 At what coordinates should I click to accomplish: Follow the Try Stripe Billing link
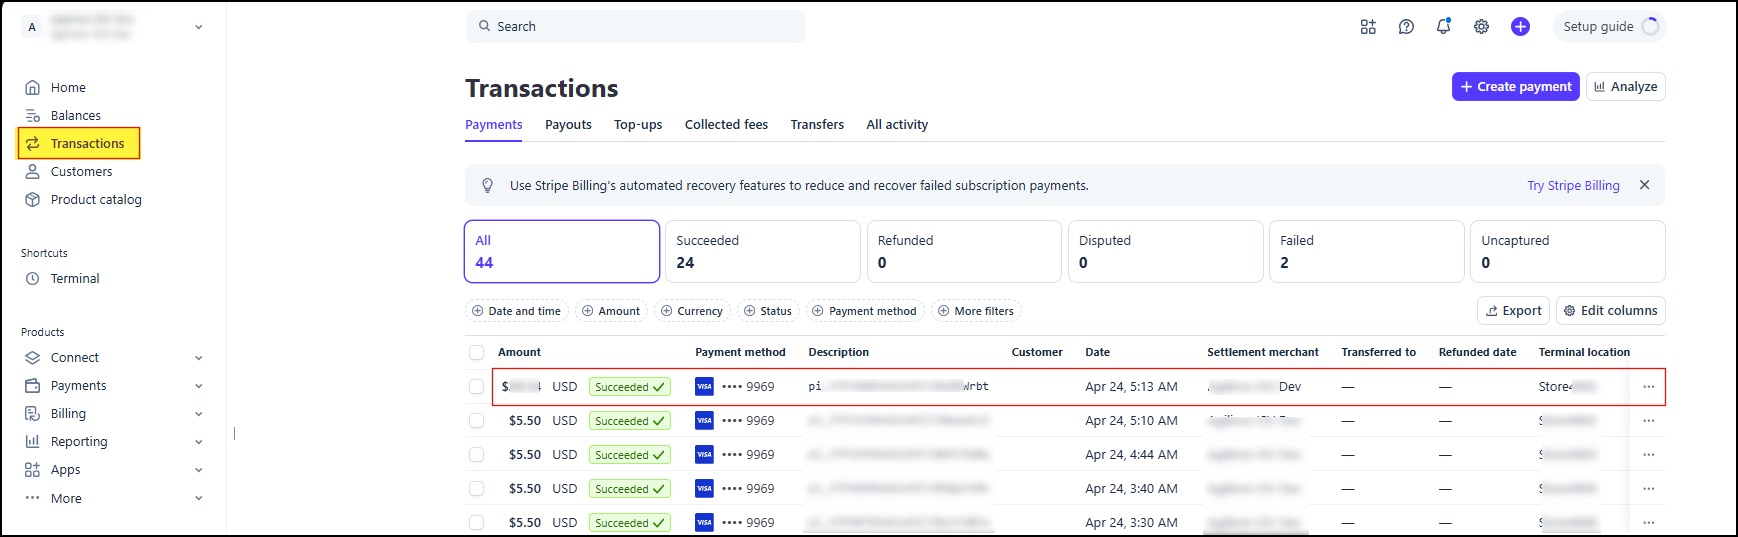click(1573, 185)
